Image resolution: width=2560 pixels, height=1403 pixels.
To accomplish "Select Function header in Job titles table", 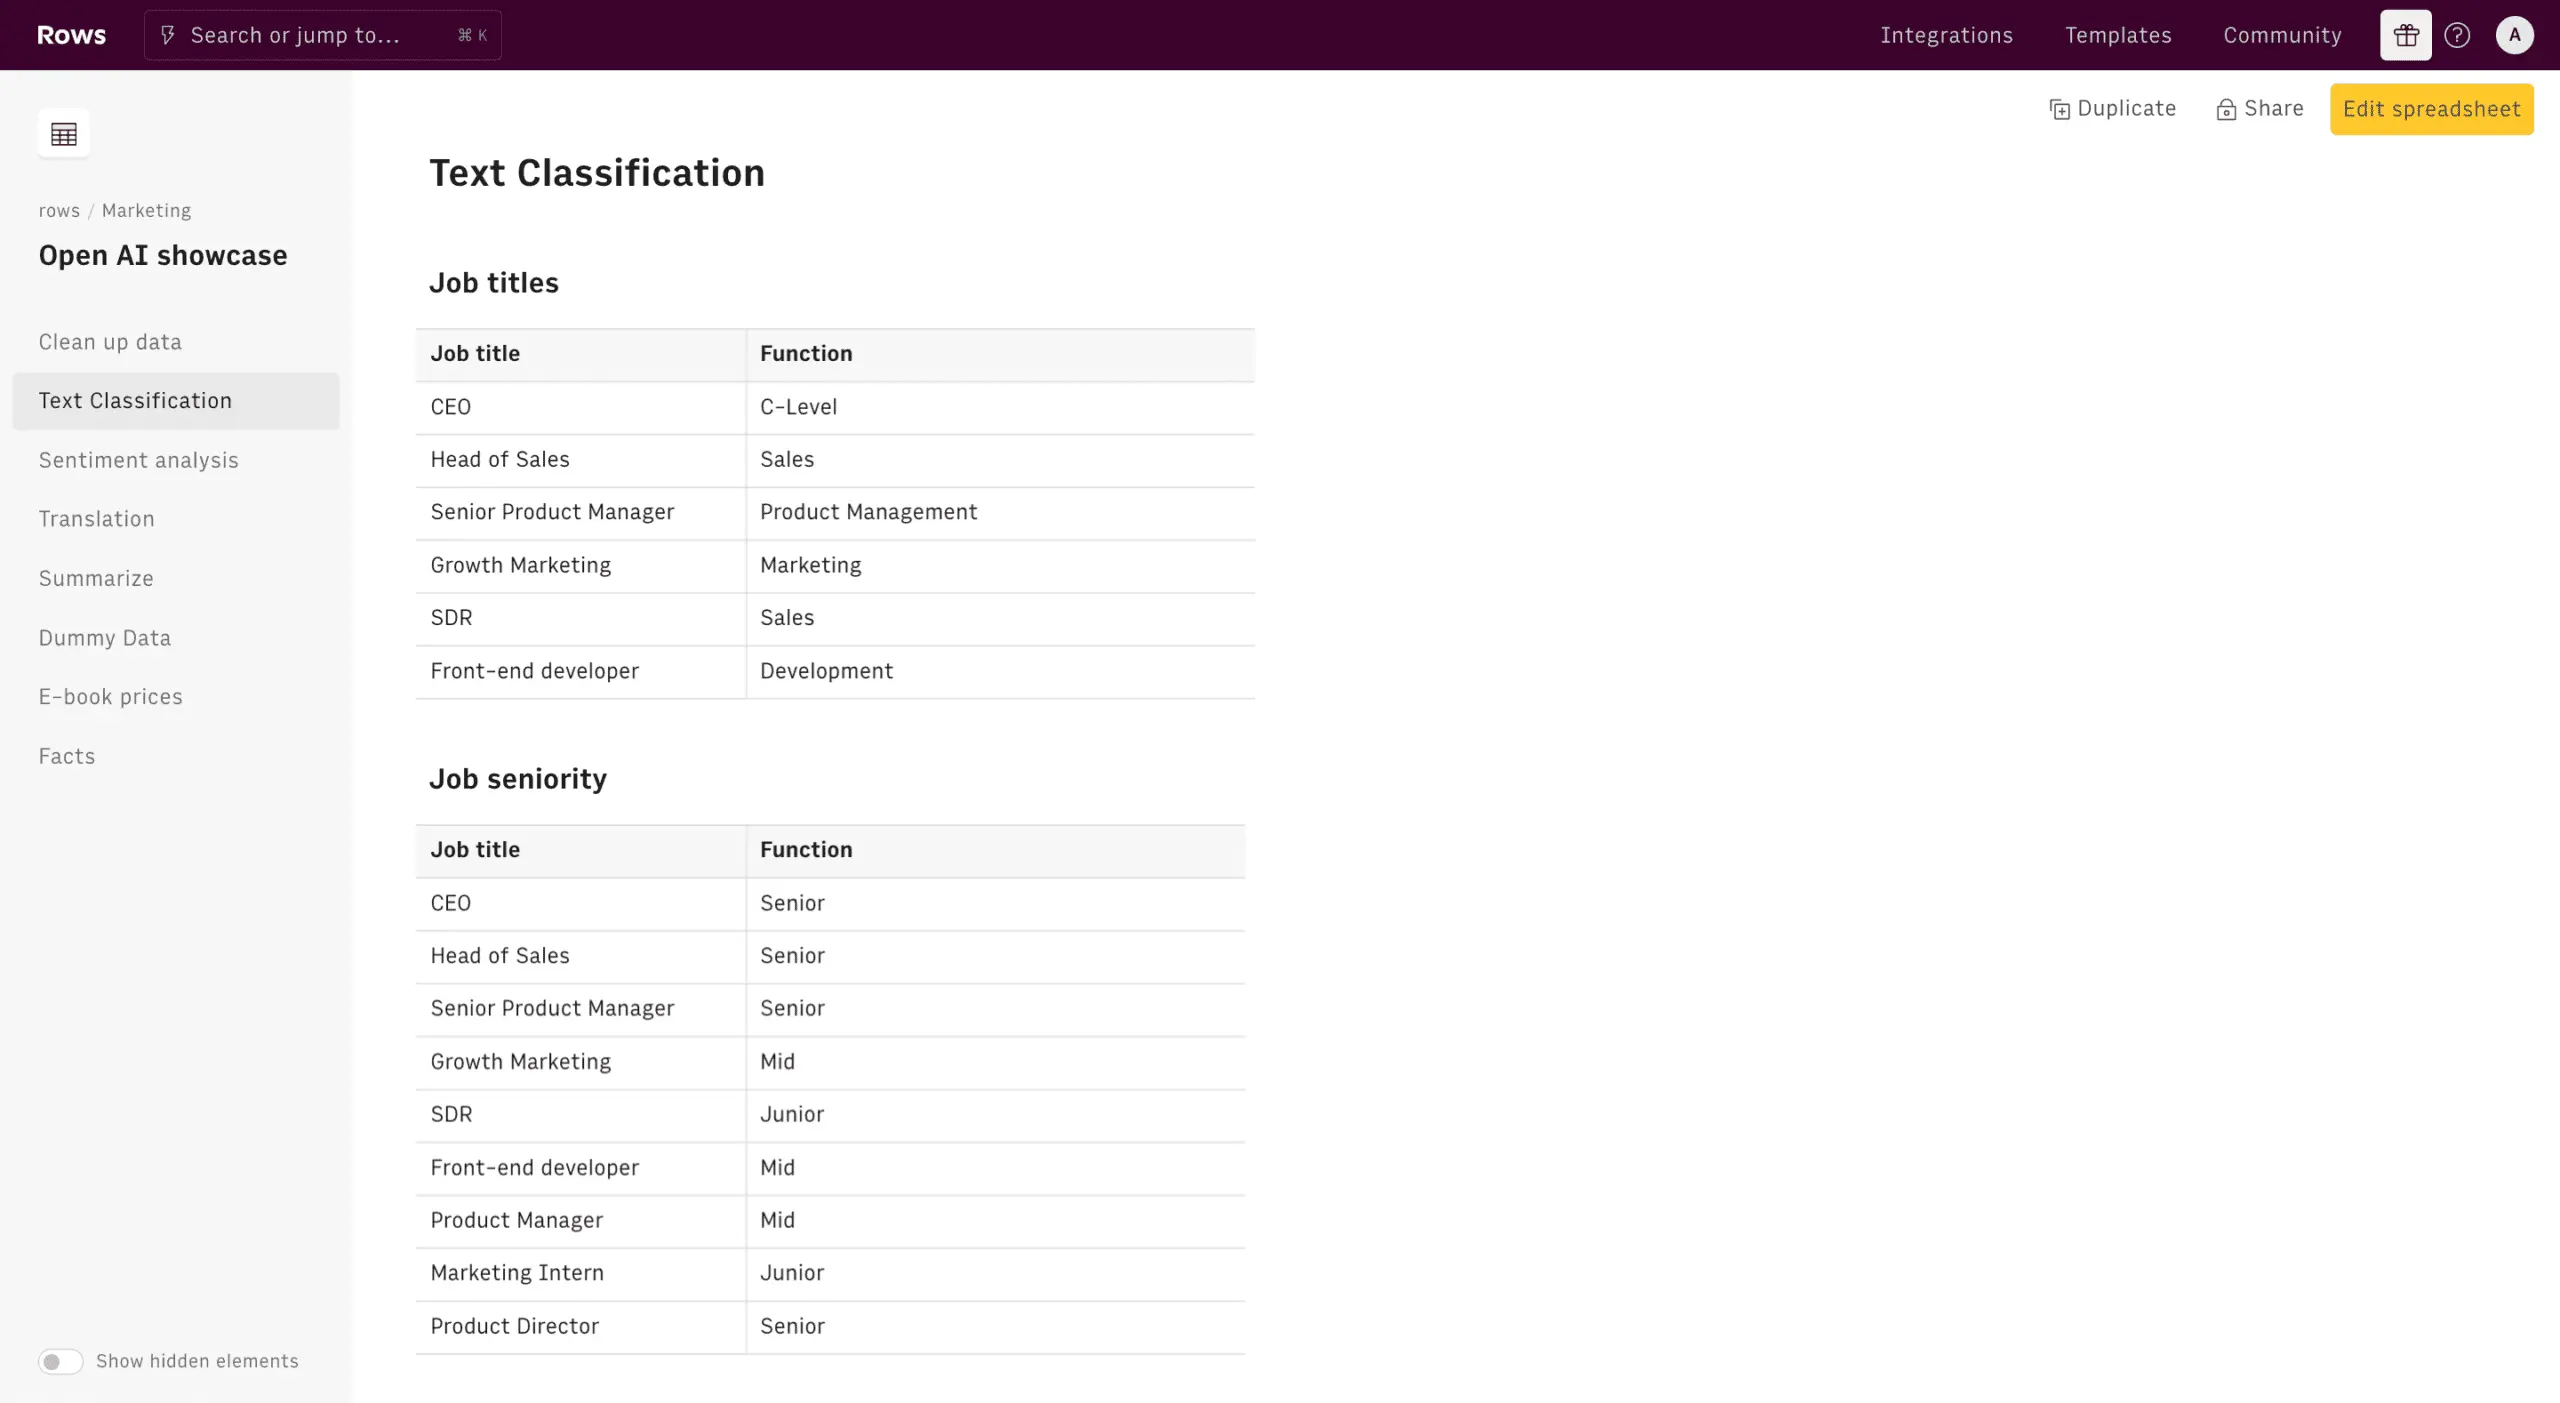I will click(1000, 354).
